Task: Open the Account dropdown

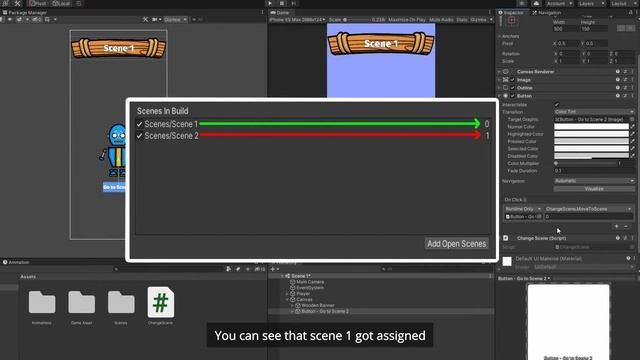Action: [x=558, y=3]
